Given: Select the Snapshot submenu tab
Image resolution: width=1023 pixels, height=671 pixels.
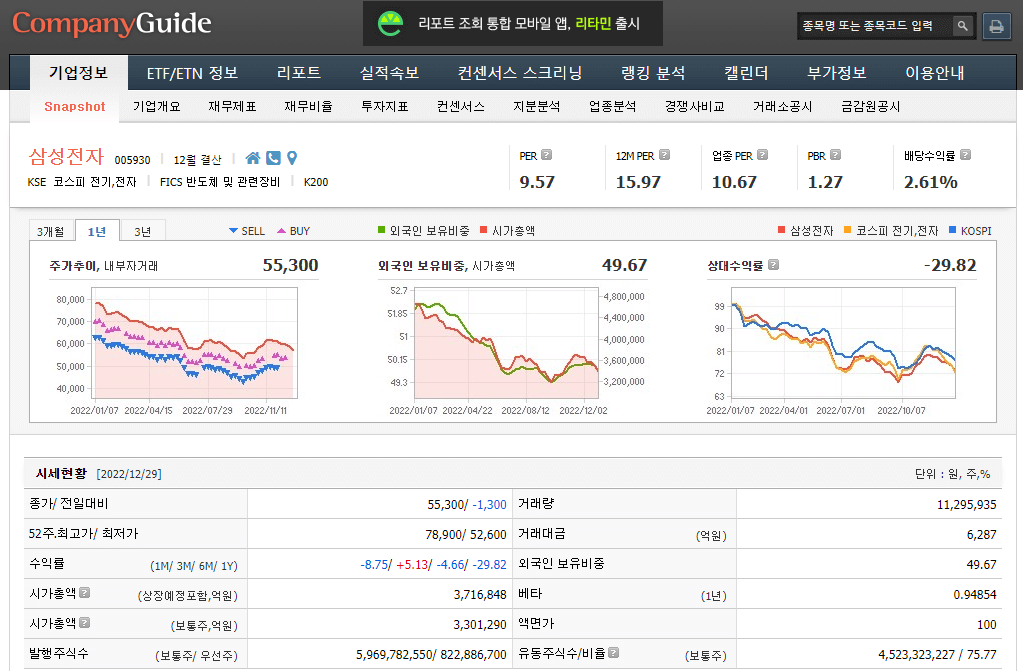Looking at the screenshot, I should [x=74, y=106].
